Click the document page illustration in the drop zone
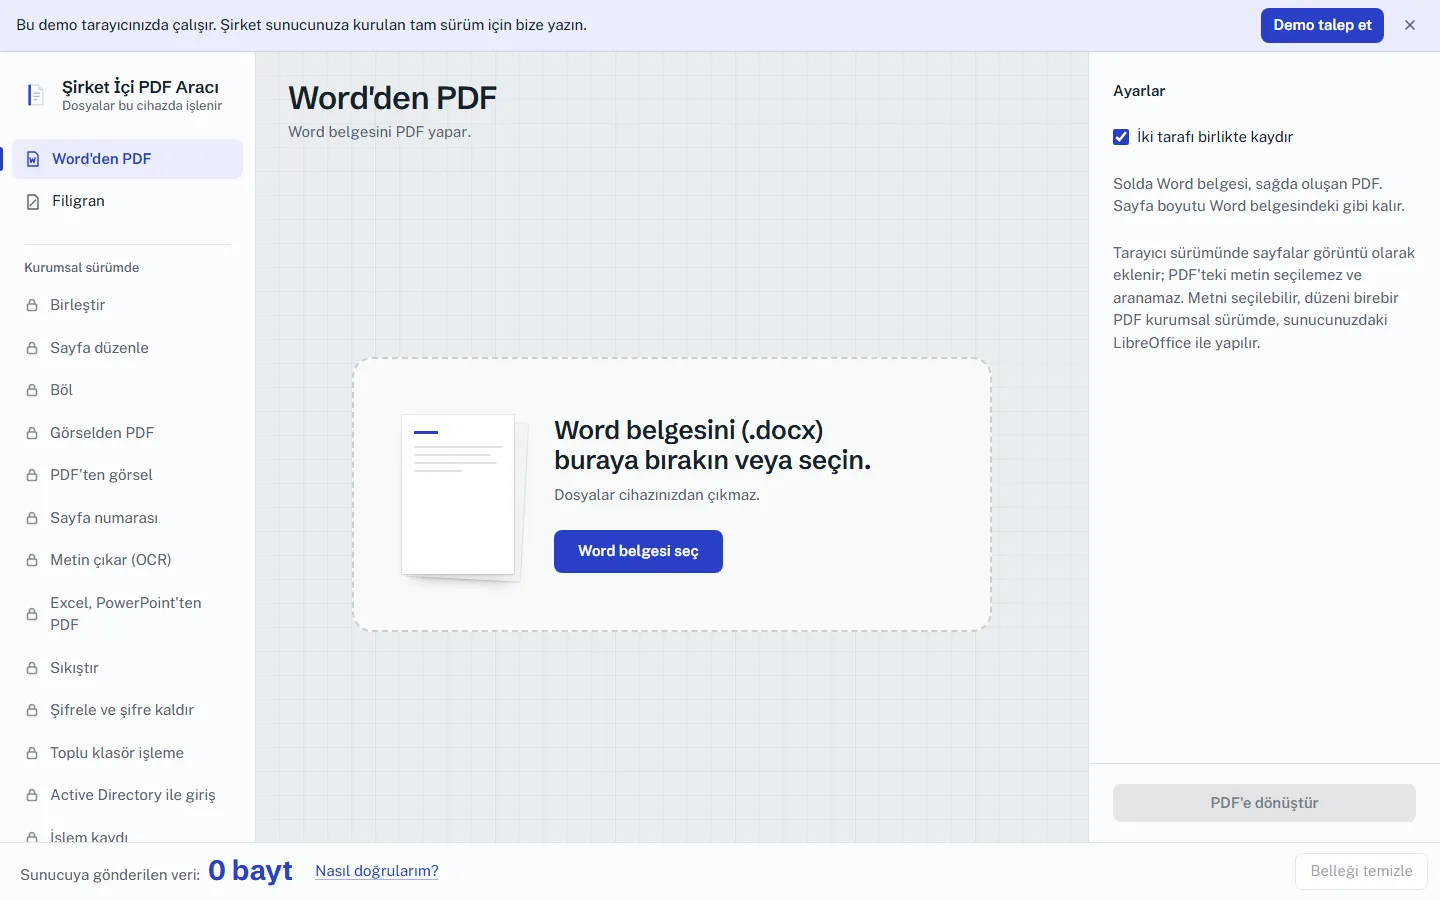Image resolution: width=1440 pixels, height=900 pixels. [463, 497]
